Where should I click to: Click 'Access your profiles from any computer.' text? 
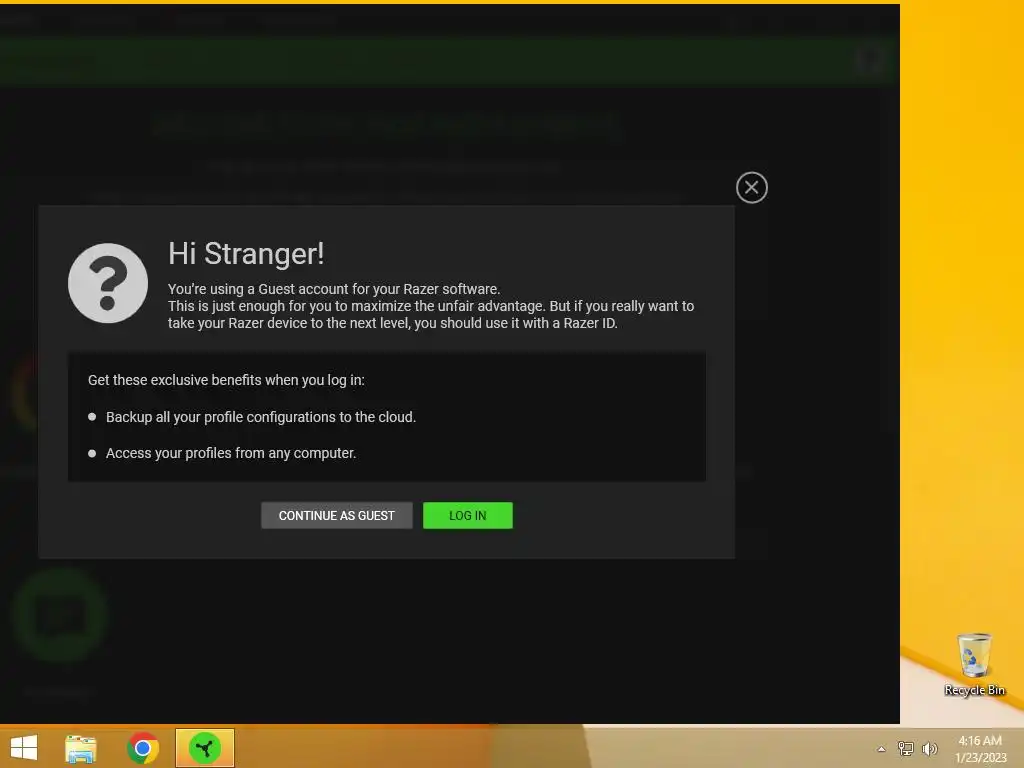click(231, 453)
